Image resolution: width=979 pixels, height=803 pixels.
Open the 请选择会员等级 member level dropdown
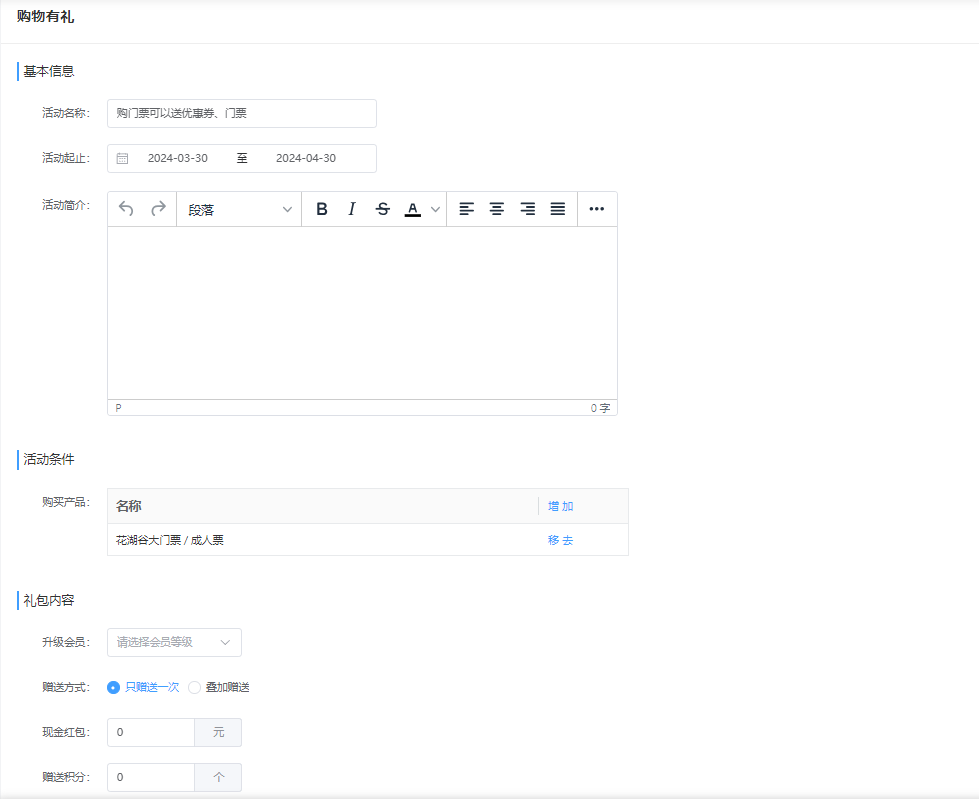click(x=174, y=642)
